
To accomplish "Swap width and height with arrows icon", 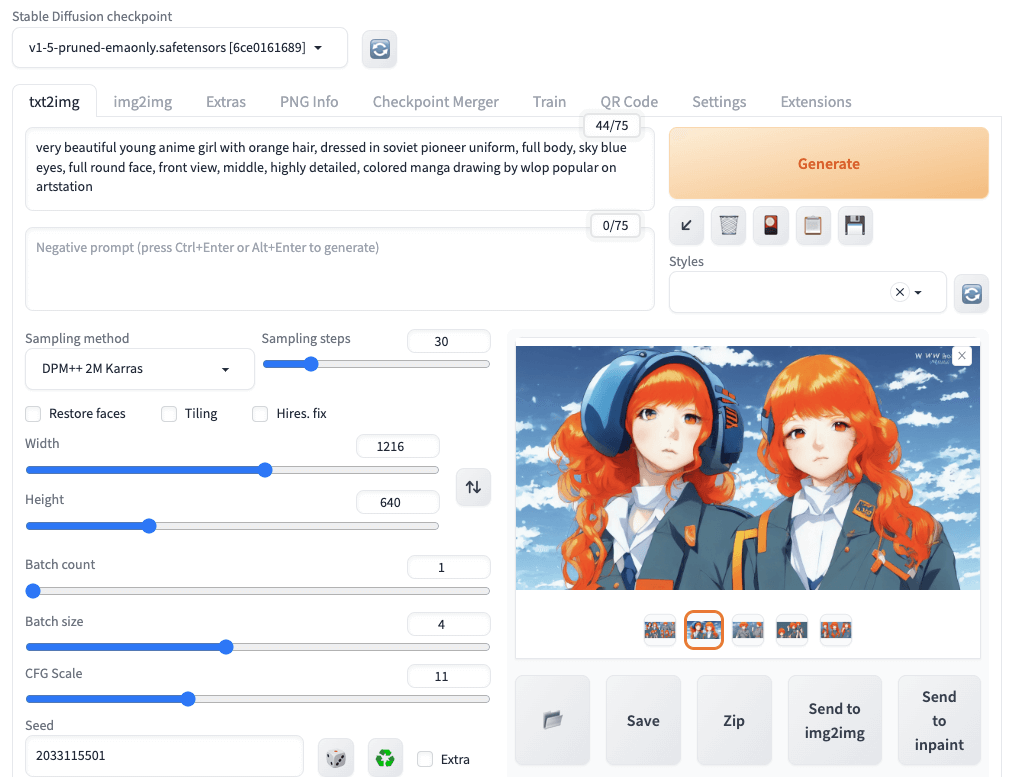I will [x=473, y=487].
